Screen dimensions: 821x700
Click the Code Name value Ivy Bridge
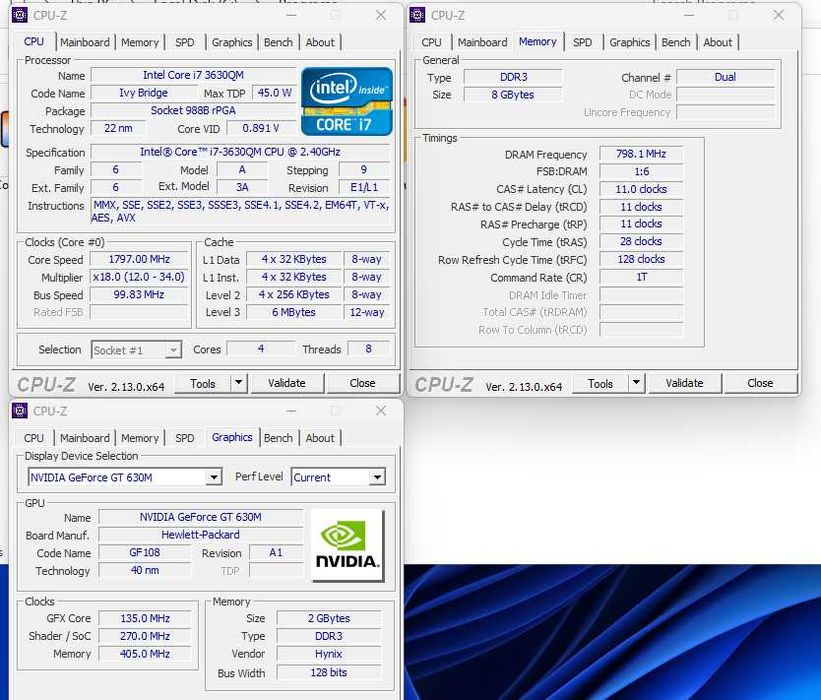click(143, 93)
